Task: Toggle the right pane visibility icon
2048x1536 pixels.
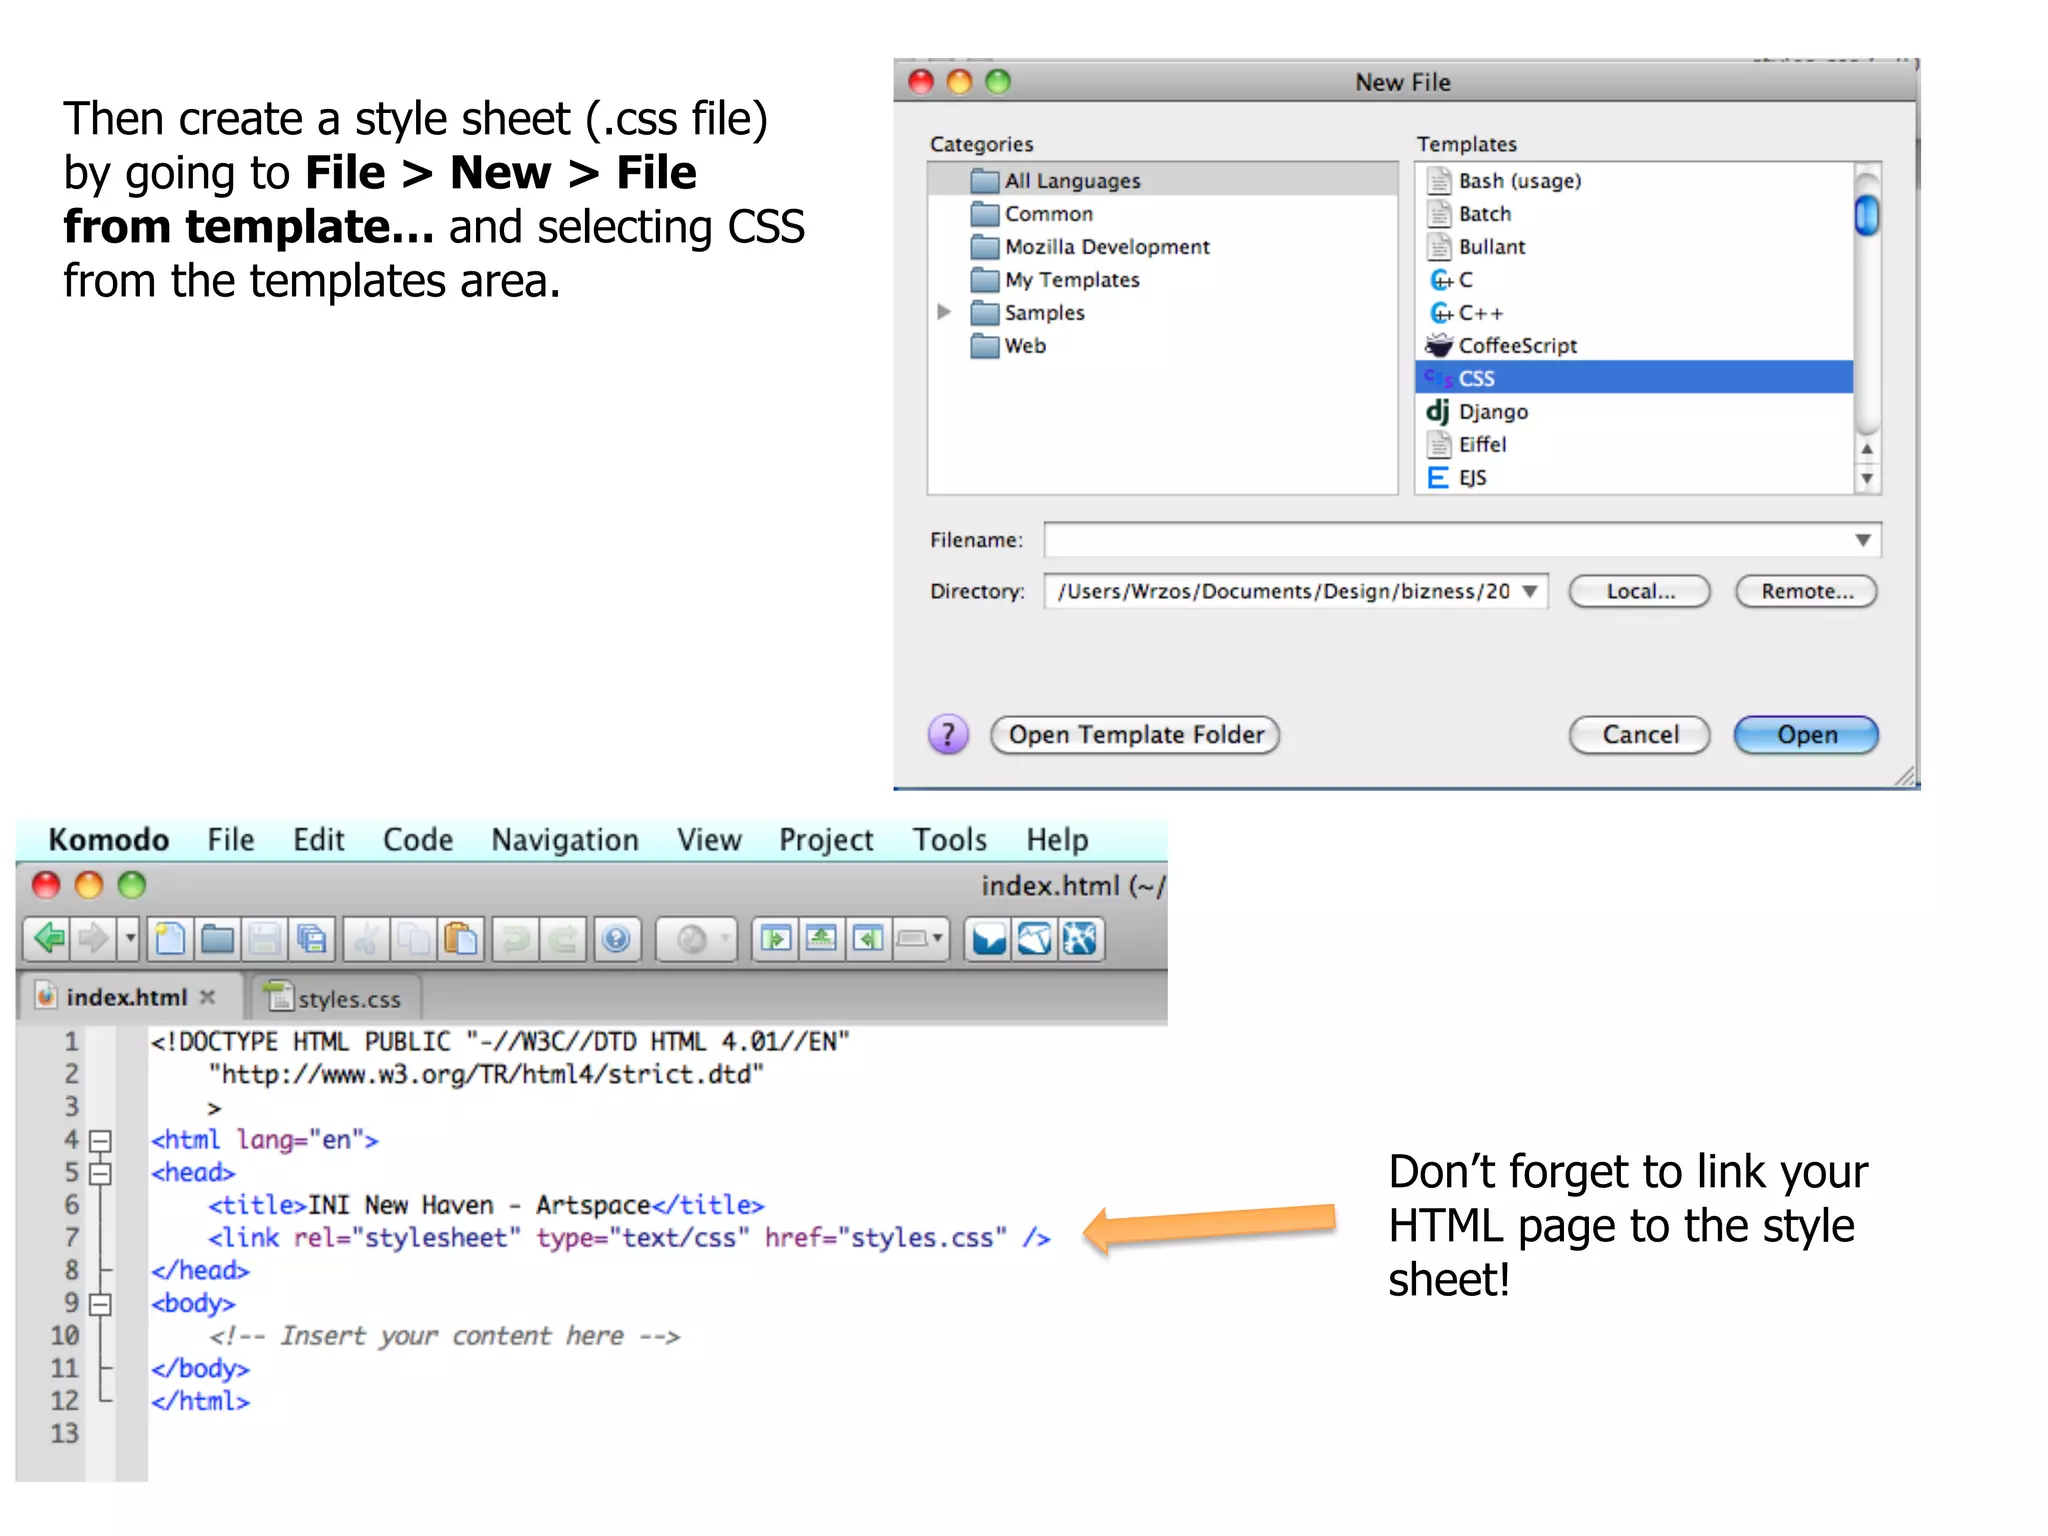Action: (x=867, y=938)
